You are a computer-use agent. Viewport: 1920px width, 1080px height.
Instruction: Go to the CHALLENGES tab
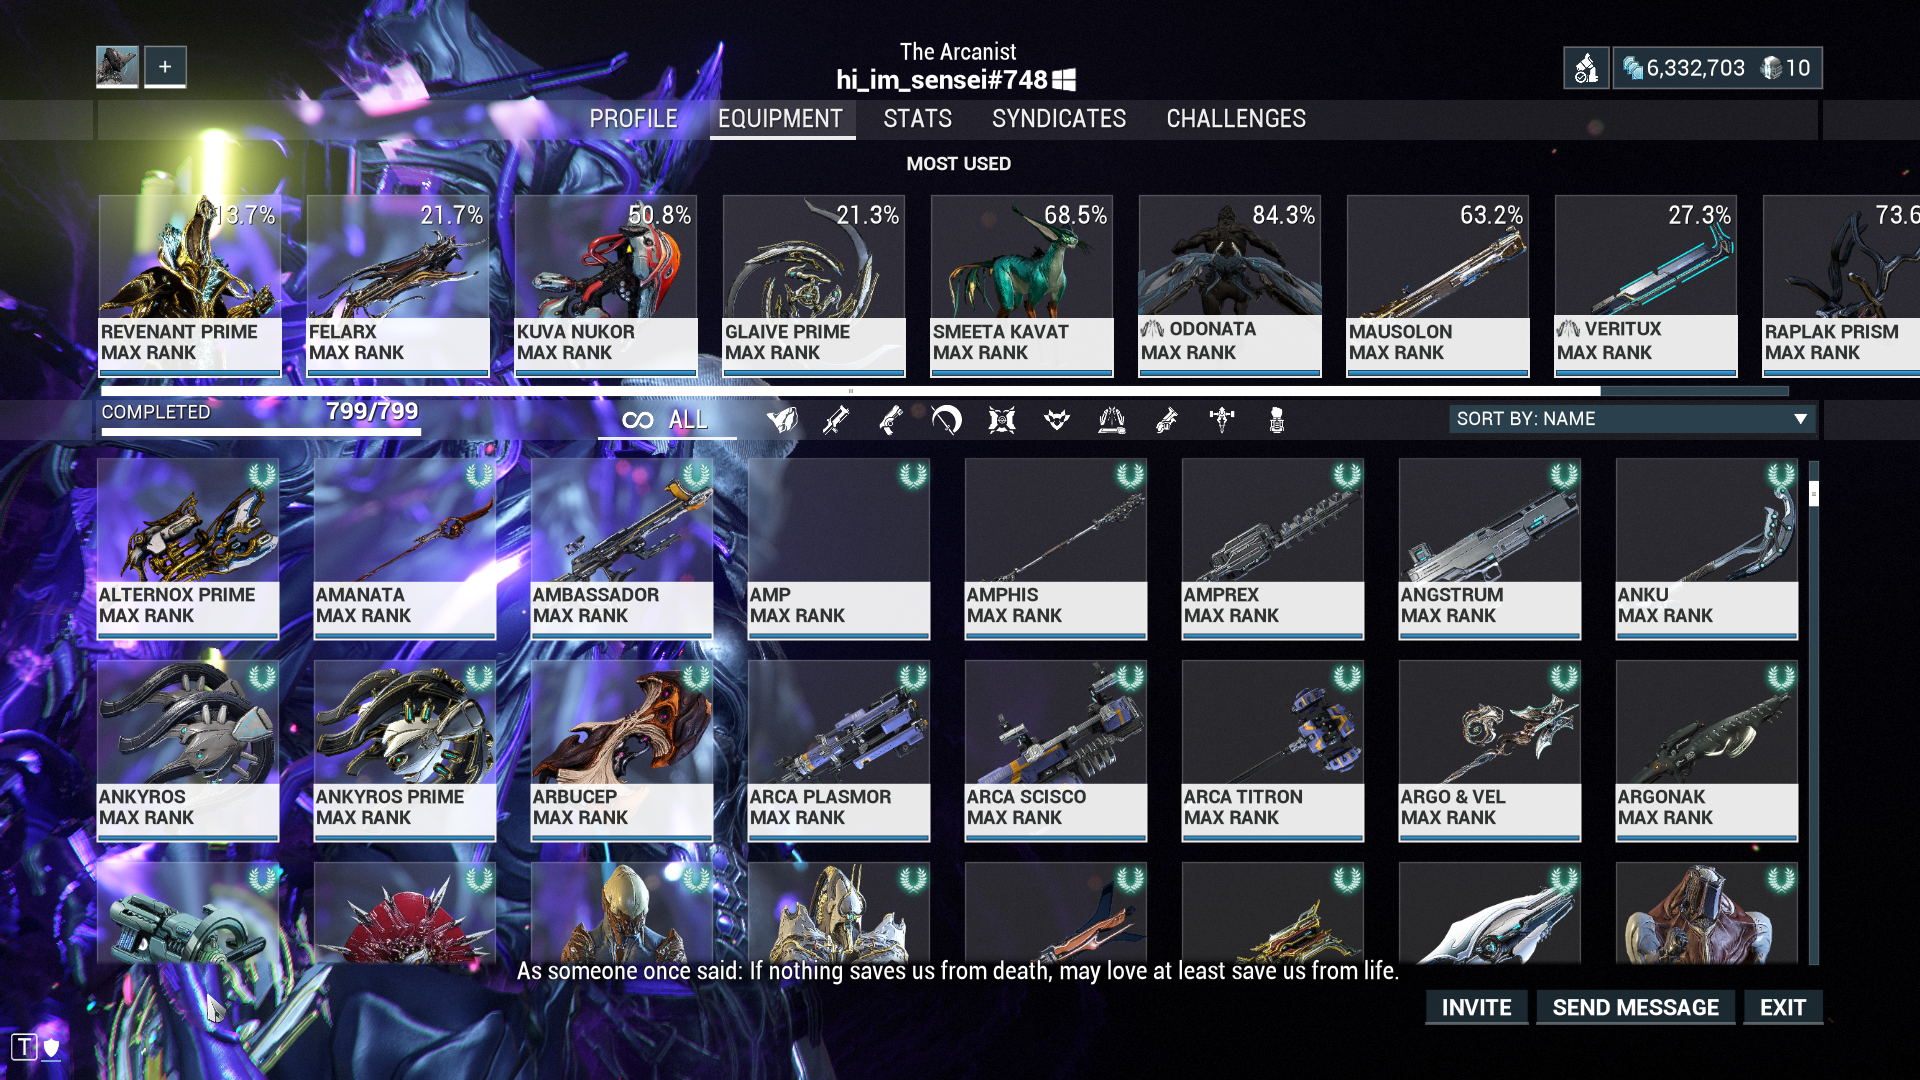coord(1236,119)
